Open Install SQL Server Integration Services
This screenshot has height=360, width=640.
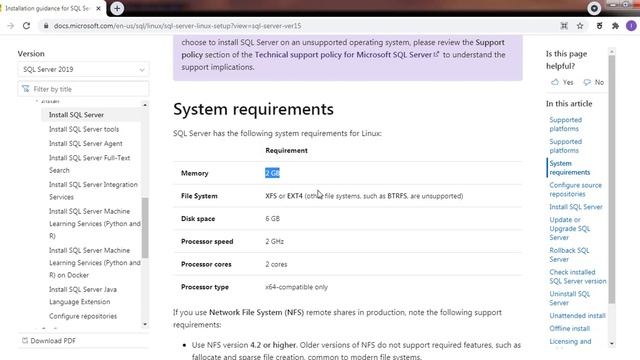point(93,191)
